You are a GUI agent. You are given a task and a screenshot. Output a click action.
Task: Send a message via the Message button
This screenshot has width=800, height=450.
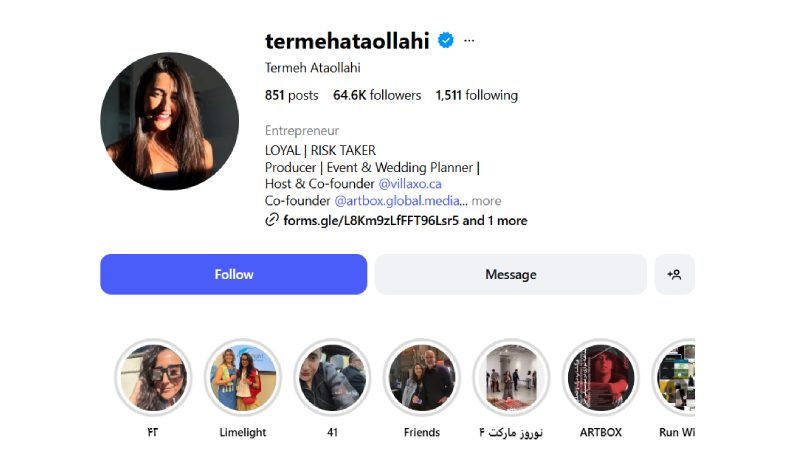tap(510, 274)
